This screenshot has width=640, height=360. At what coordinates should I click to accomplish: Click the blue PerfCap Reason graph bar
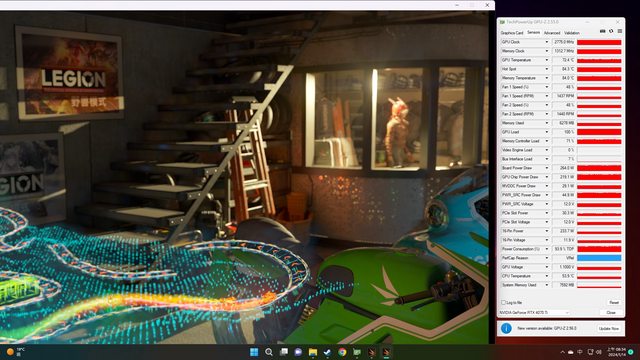pyautogui.click(x=599, y=258)
